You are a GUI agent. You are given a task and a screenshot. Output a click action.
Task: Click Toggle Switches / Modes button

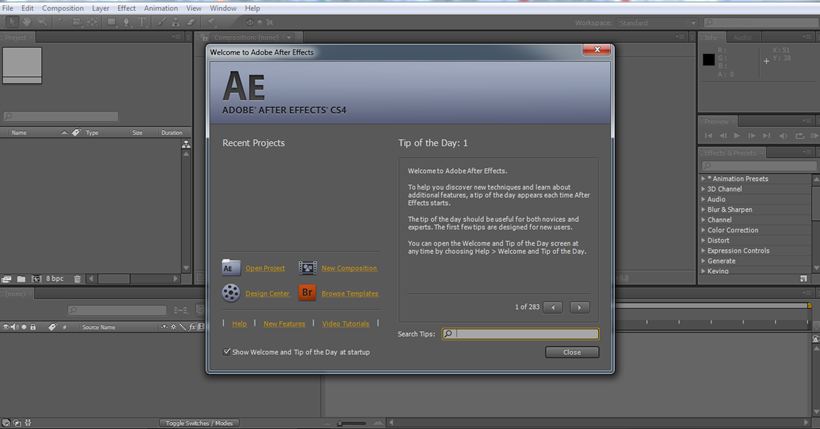click(199, 423)
